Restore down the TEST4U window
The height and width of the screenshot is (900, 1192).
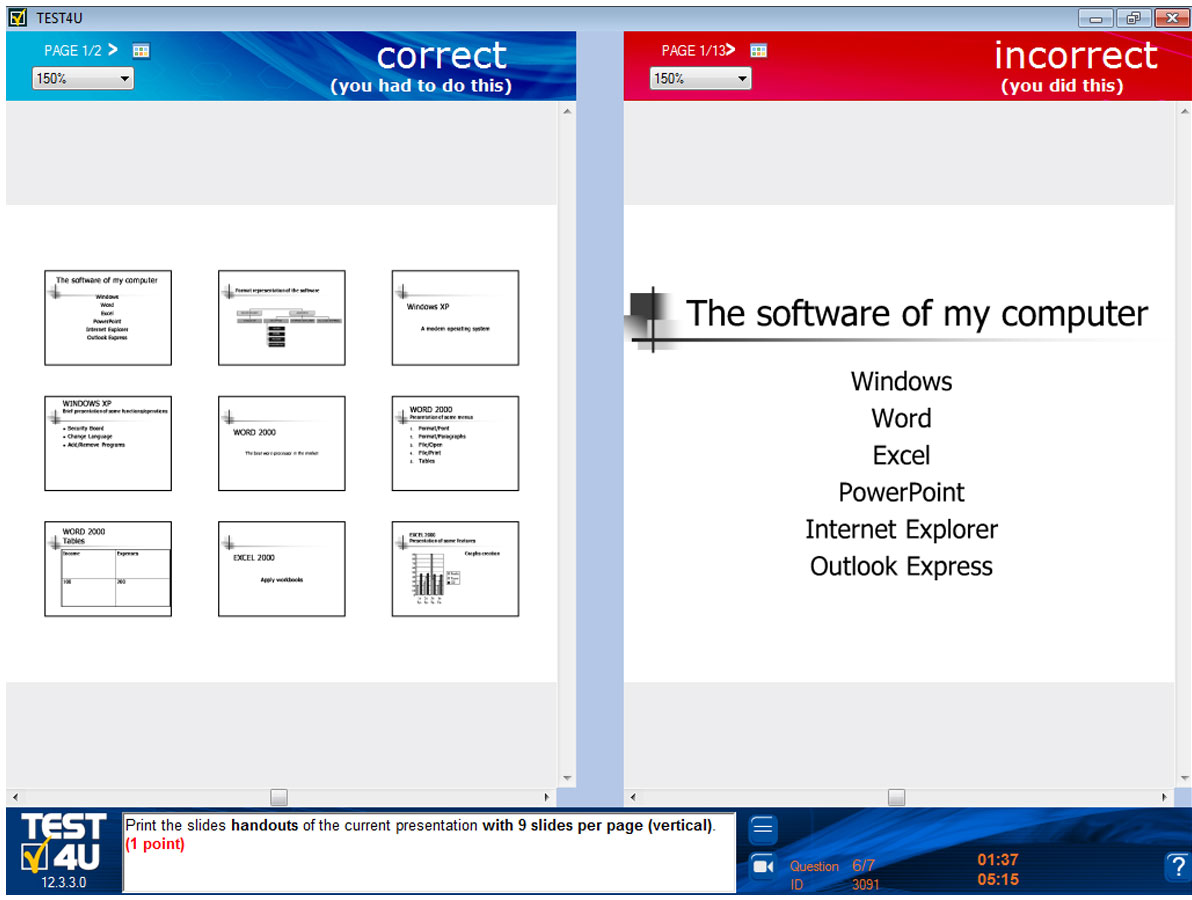coord(1133,18)
